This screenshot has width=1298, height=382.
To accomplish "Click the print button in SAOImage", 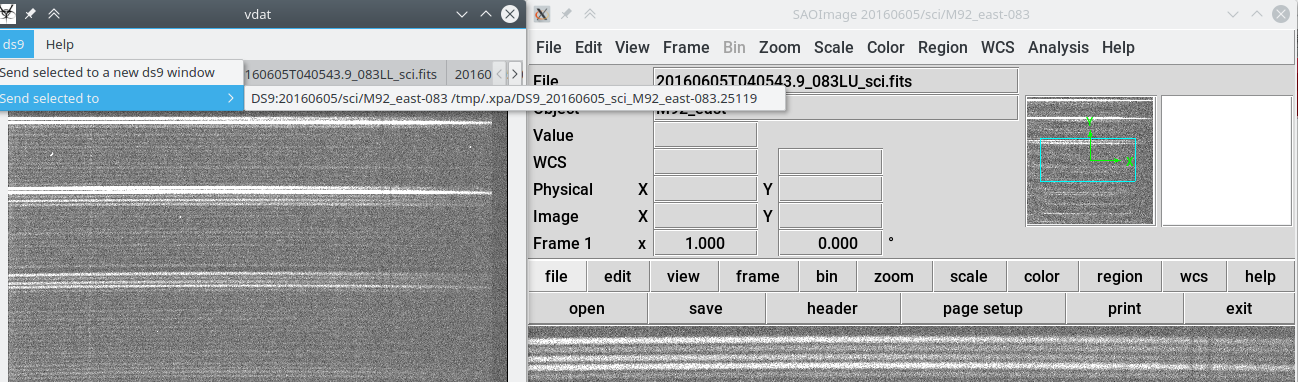I will point(1124,309).
